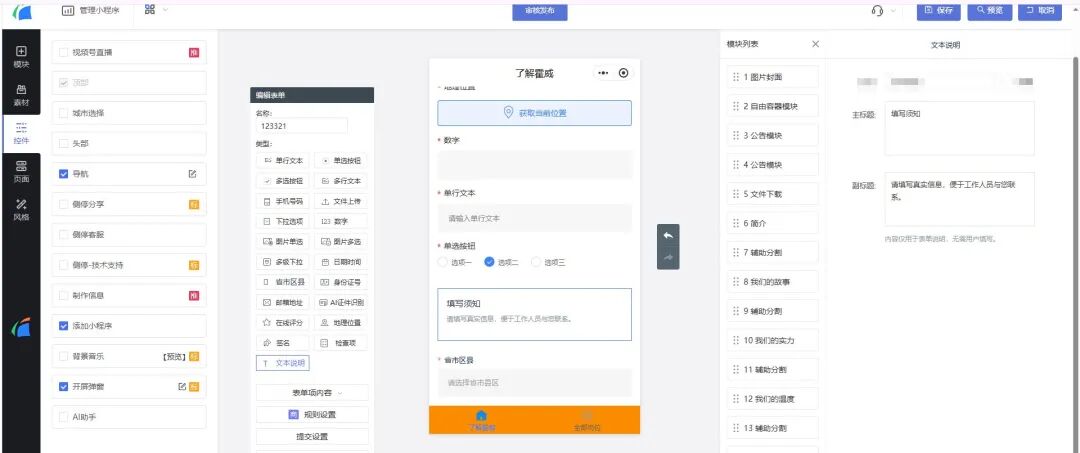Click the 预览 button in top bar
The width and height of the screenshot is (1080, 453).
990,10
